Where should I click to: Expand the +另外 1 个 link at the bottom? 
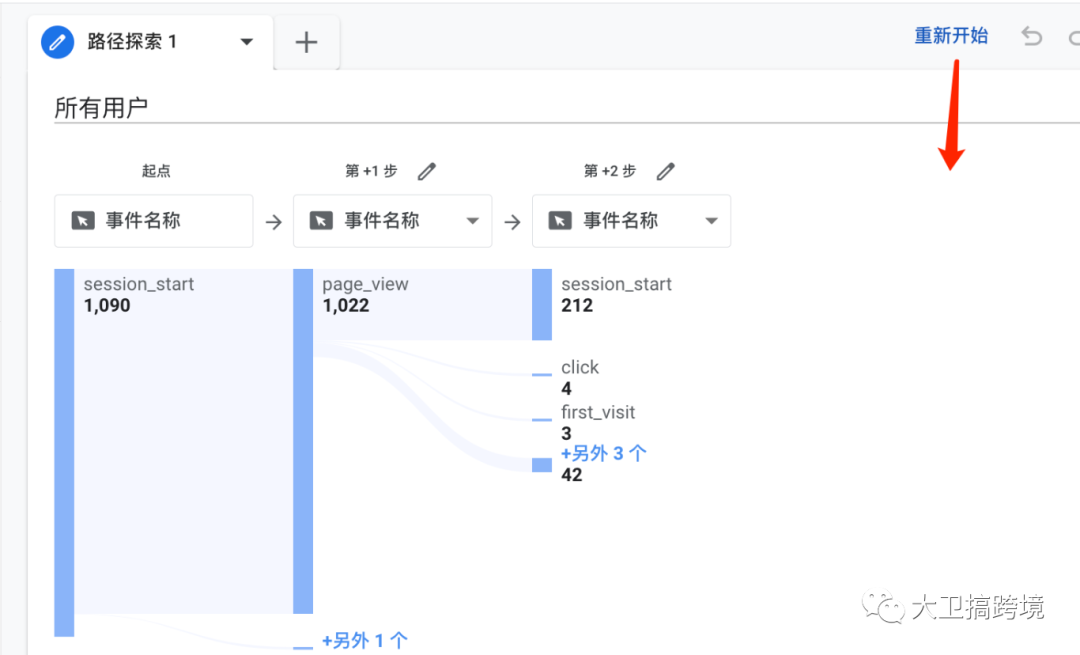(x=364, y=640)
